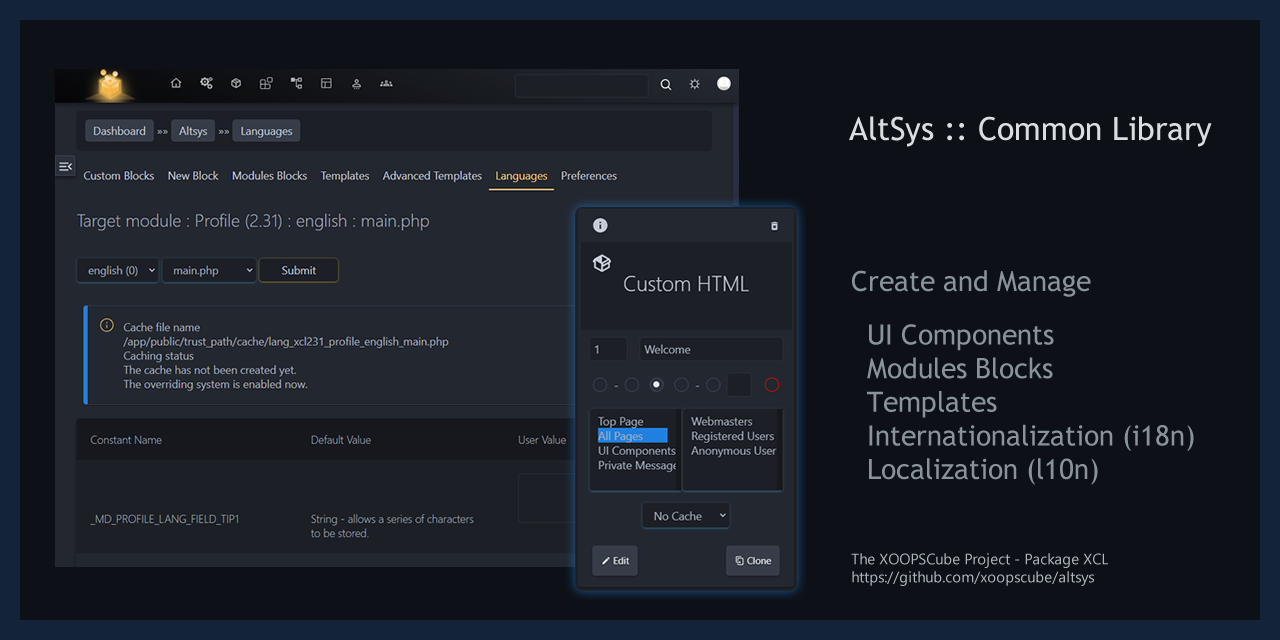Viewport: 1280px width, 640px height.
Task: Toggle the light/dark theme sun icon
Action: point(695,85)
